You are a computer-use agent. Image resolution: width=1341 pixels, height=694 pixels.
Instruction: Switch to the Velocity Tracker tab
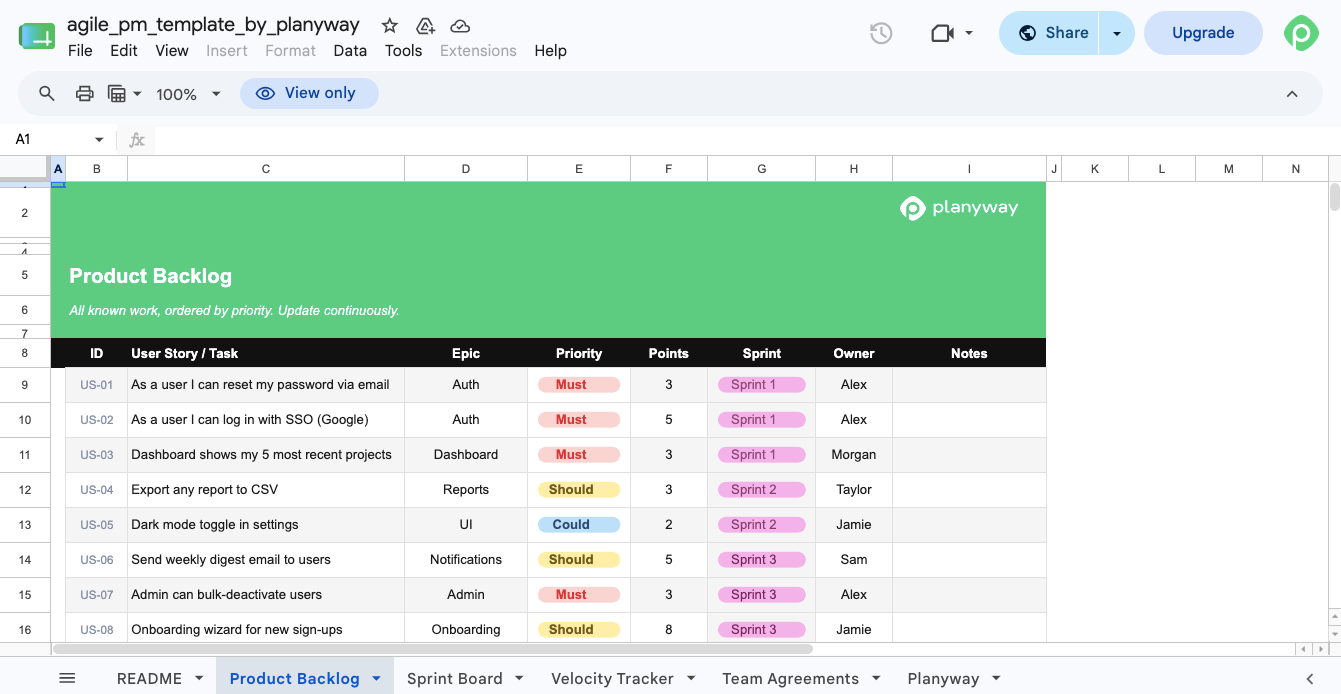tap(612, 678)
